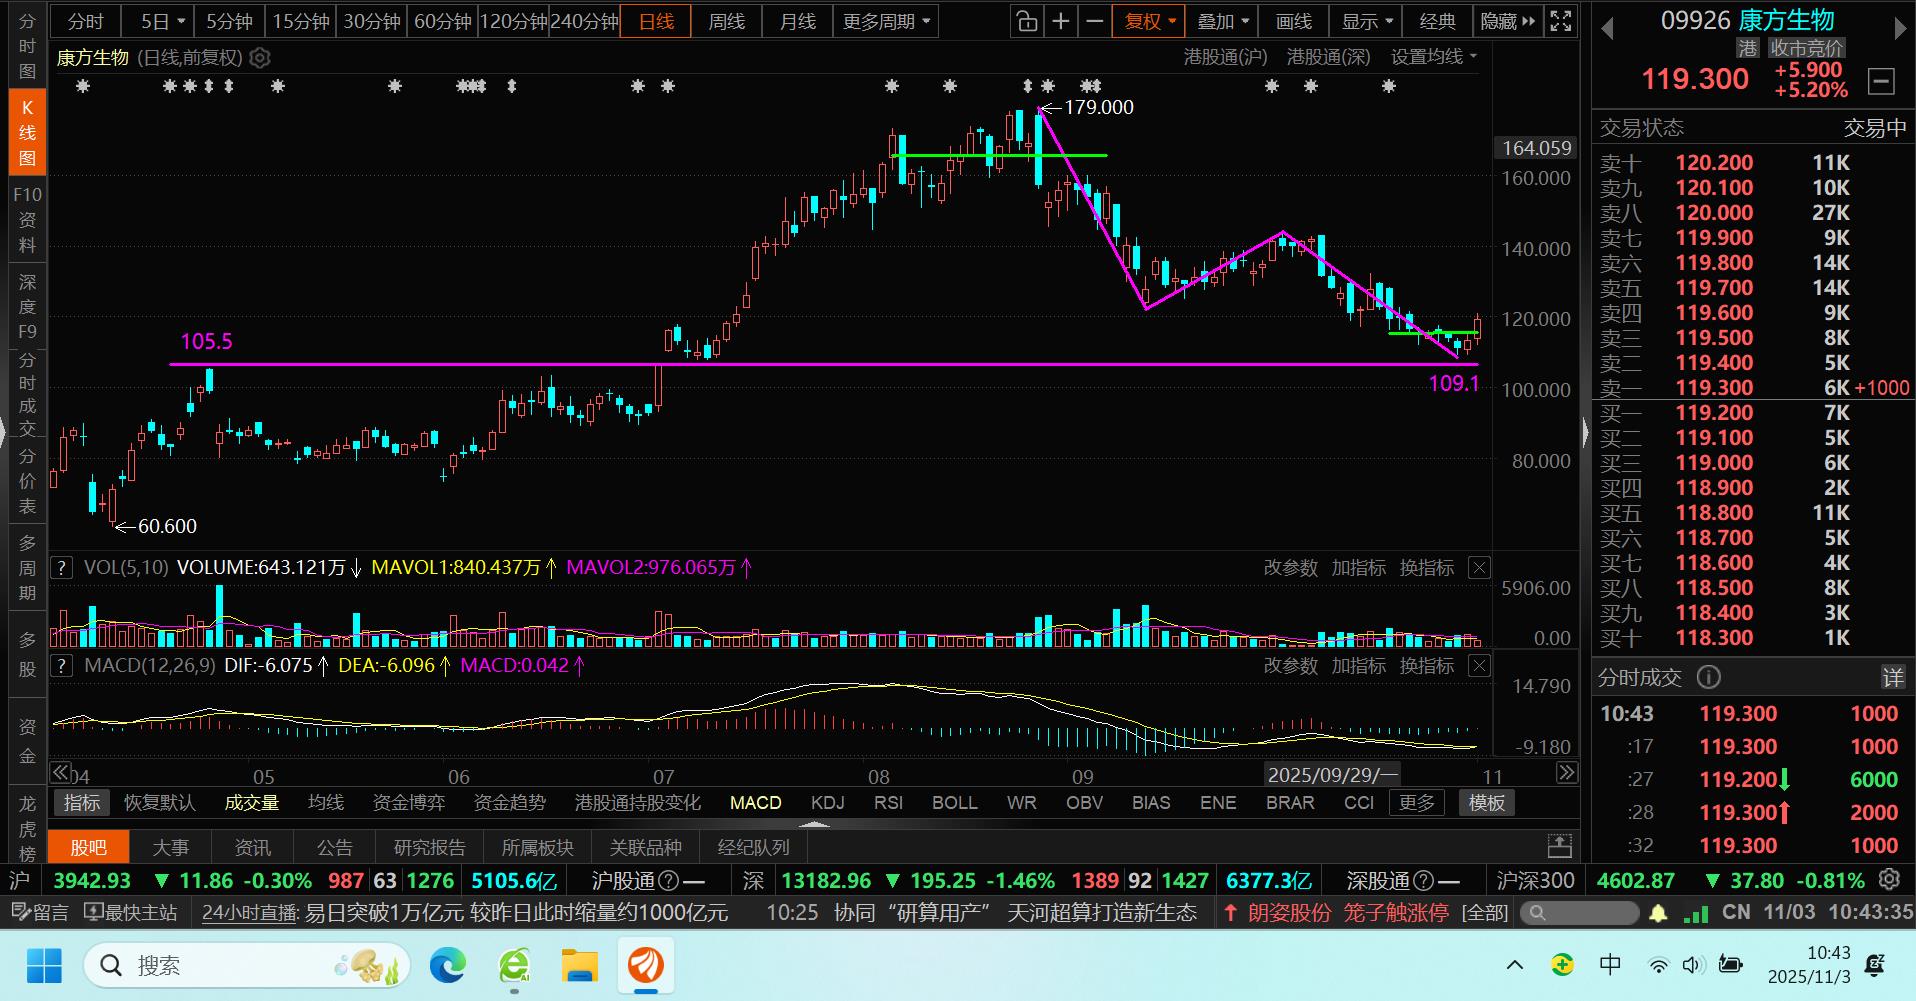Image resolution: width=1916 pixels, height=1001 pixels.
Task: Go to next stock with right arrow
Action: click(1900, 30)
